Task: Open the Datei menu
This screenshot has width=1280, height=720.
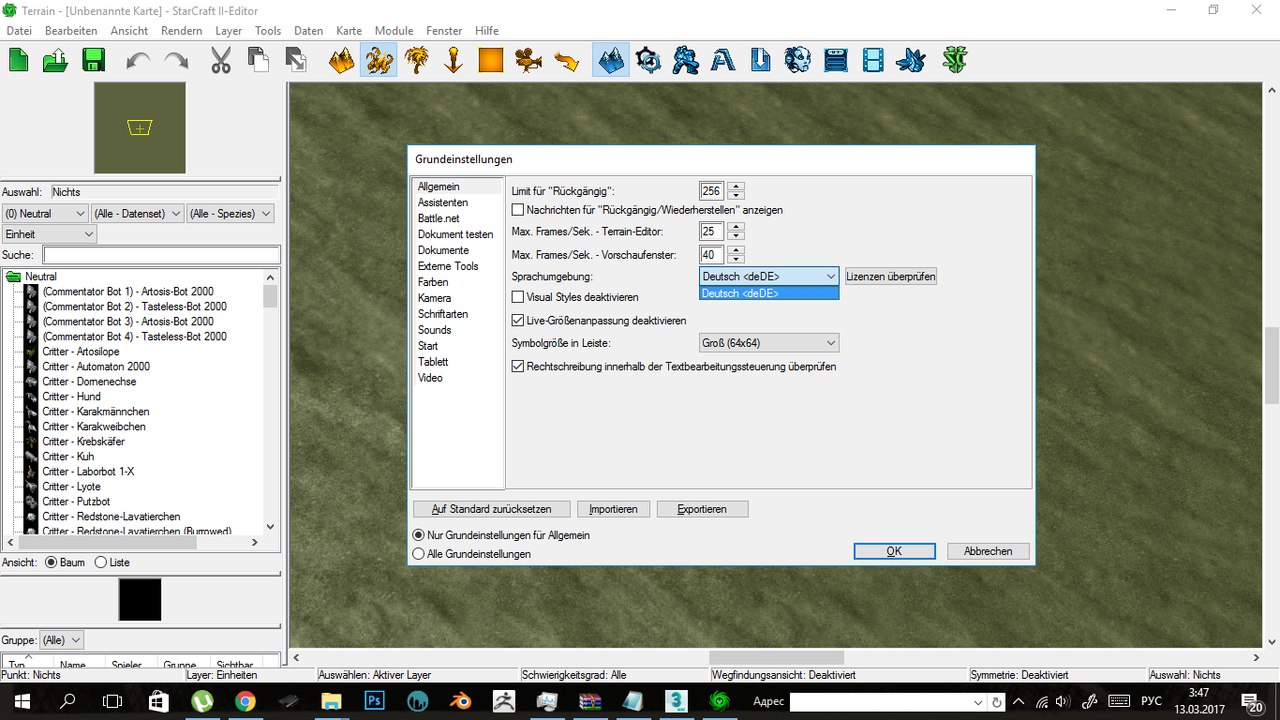Action: (x=19, y=31)
